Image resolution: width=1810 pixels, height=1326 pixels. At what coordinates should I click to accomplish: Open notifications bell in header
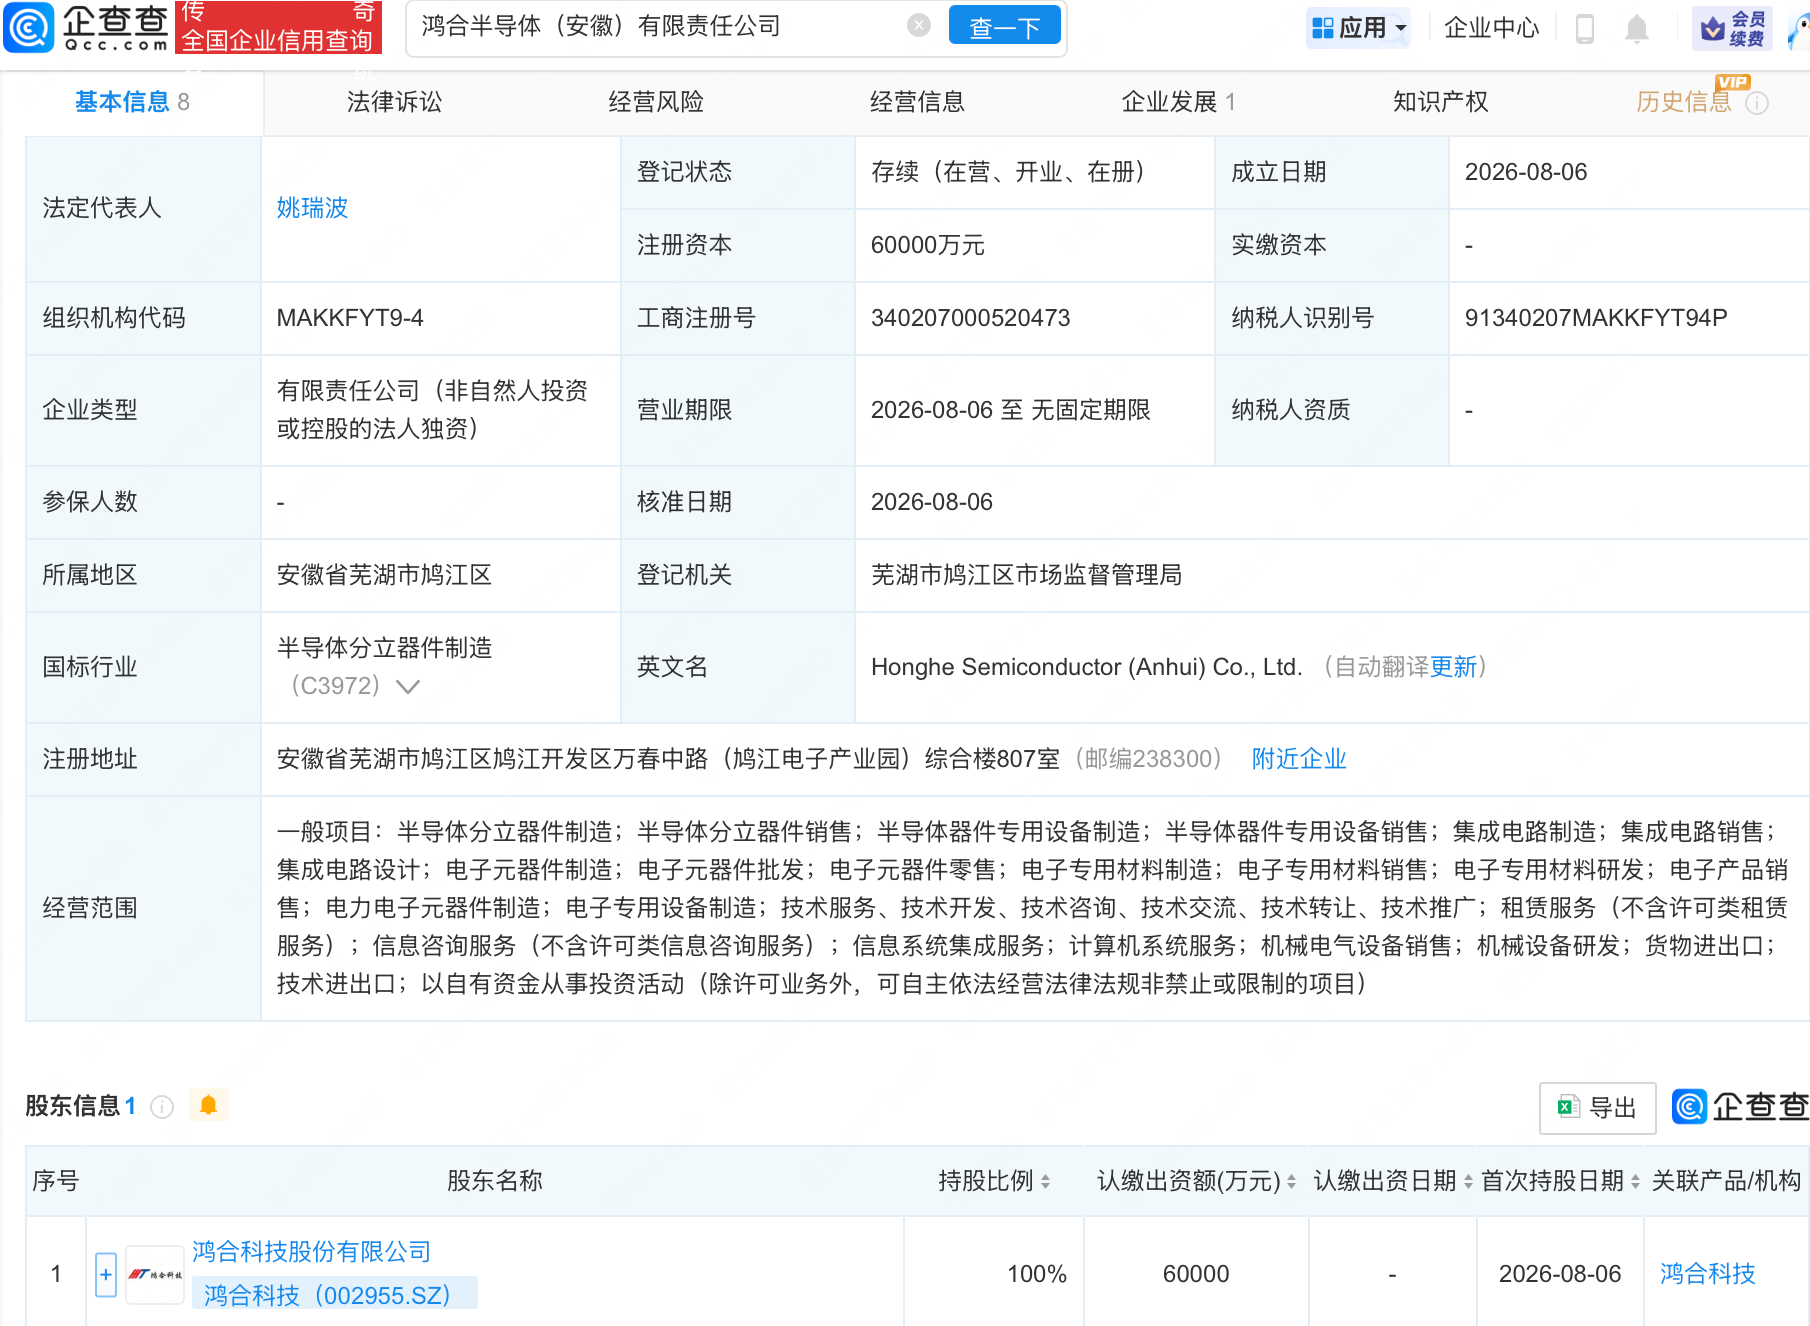tap(1636, 28)
